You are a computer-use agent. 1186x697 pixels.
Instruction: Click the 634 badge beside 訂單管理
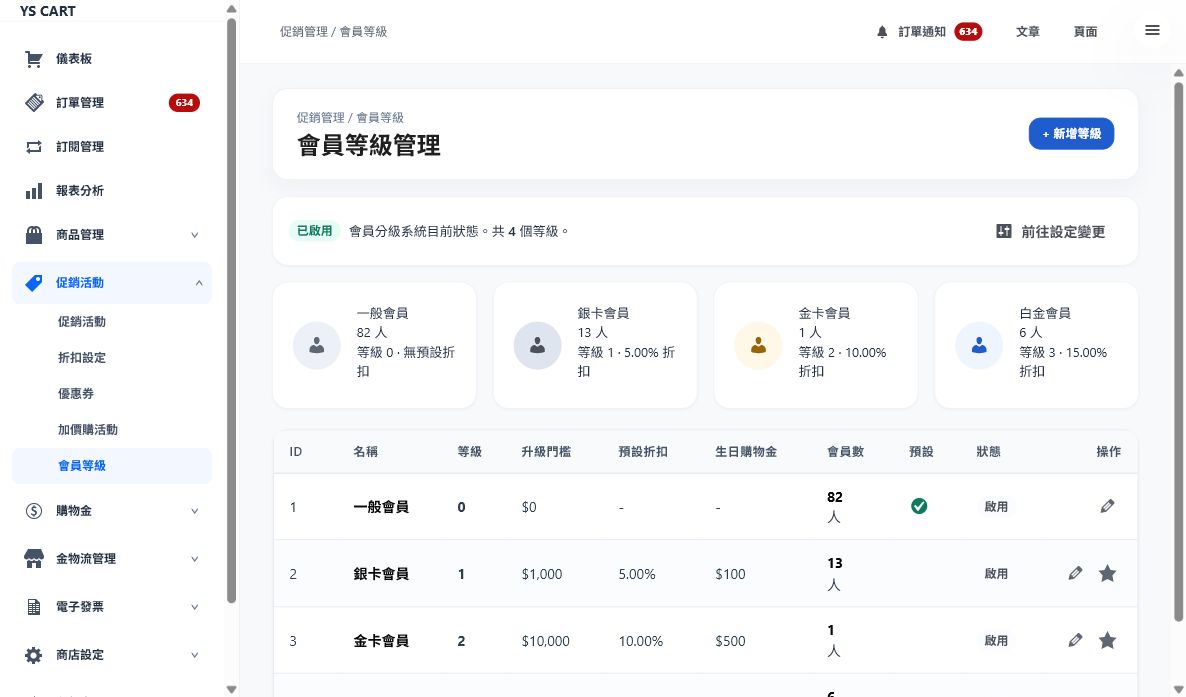pyautogui.click(x=184, y=103)
